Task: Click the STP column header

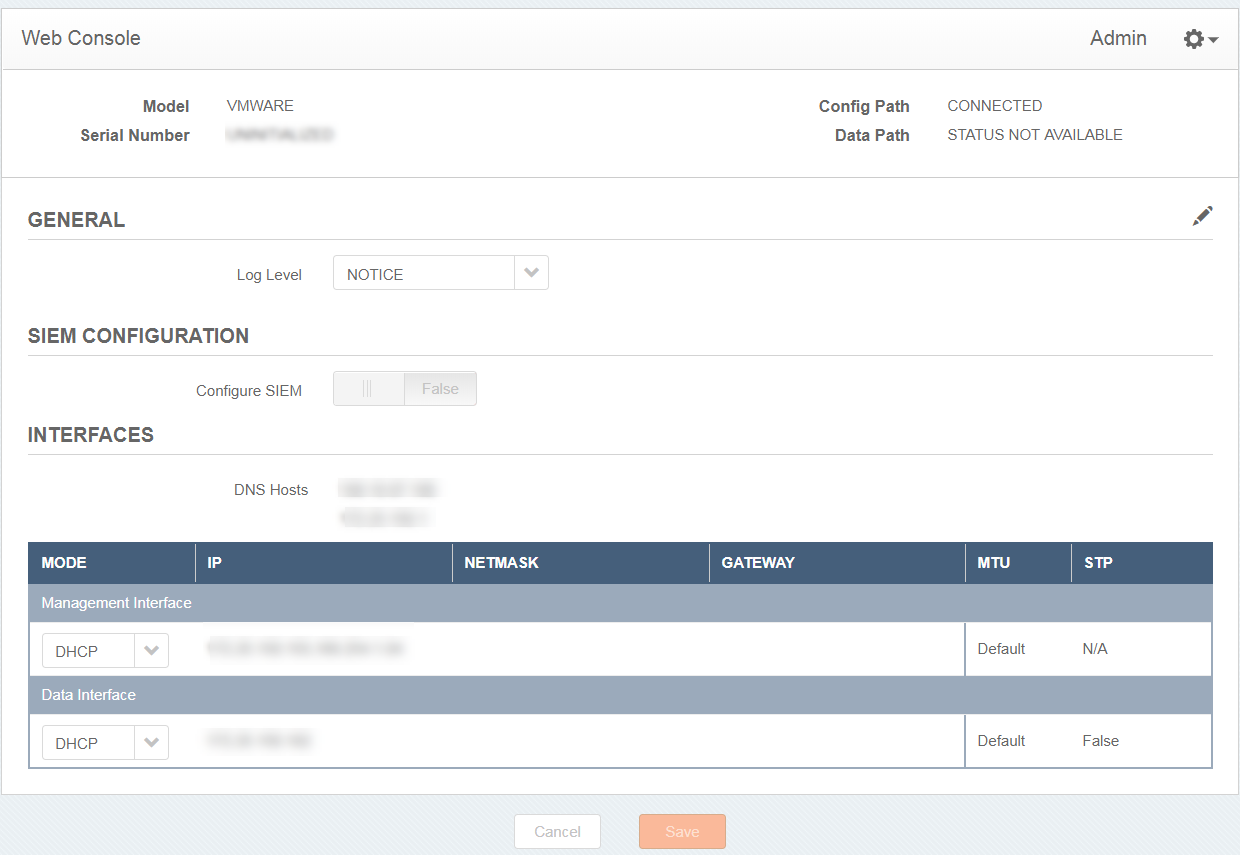Action: coord(1098,563)
